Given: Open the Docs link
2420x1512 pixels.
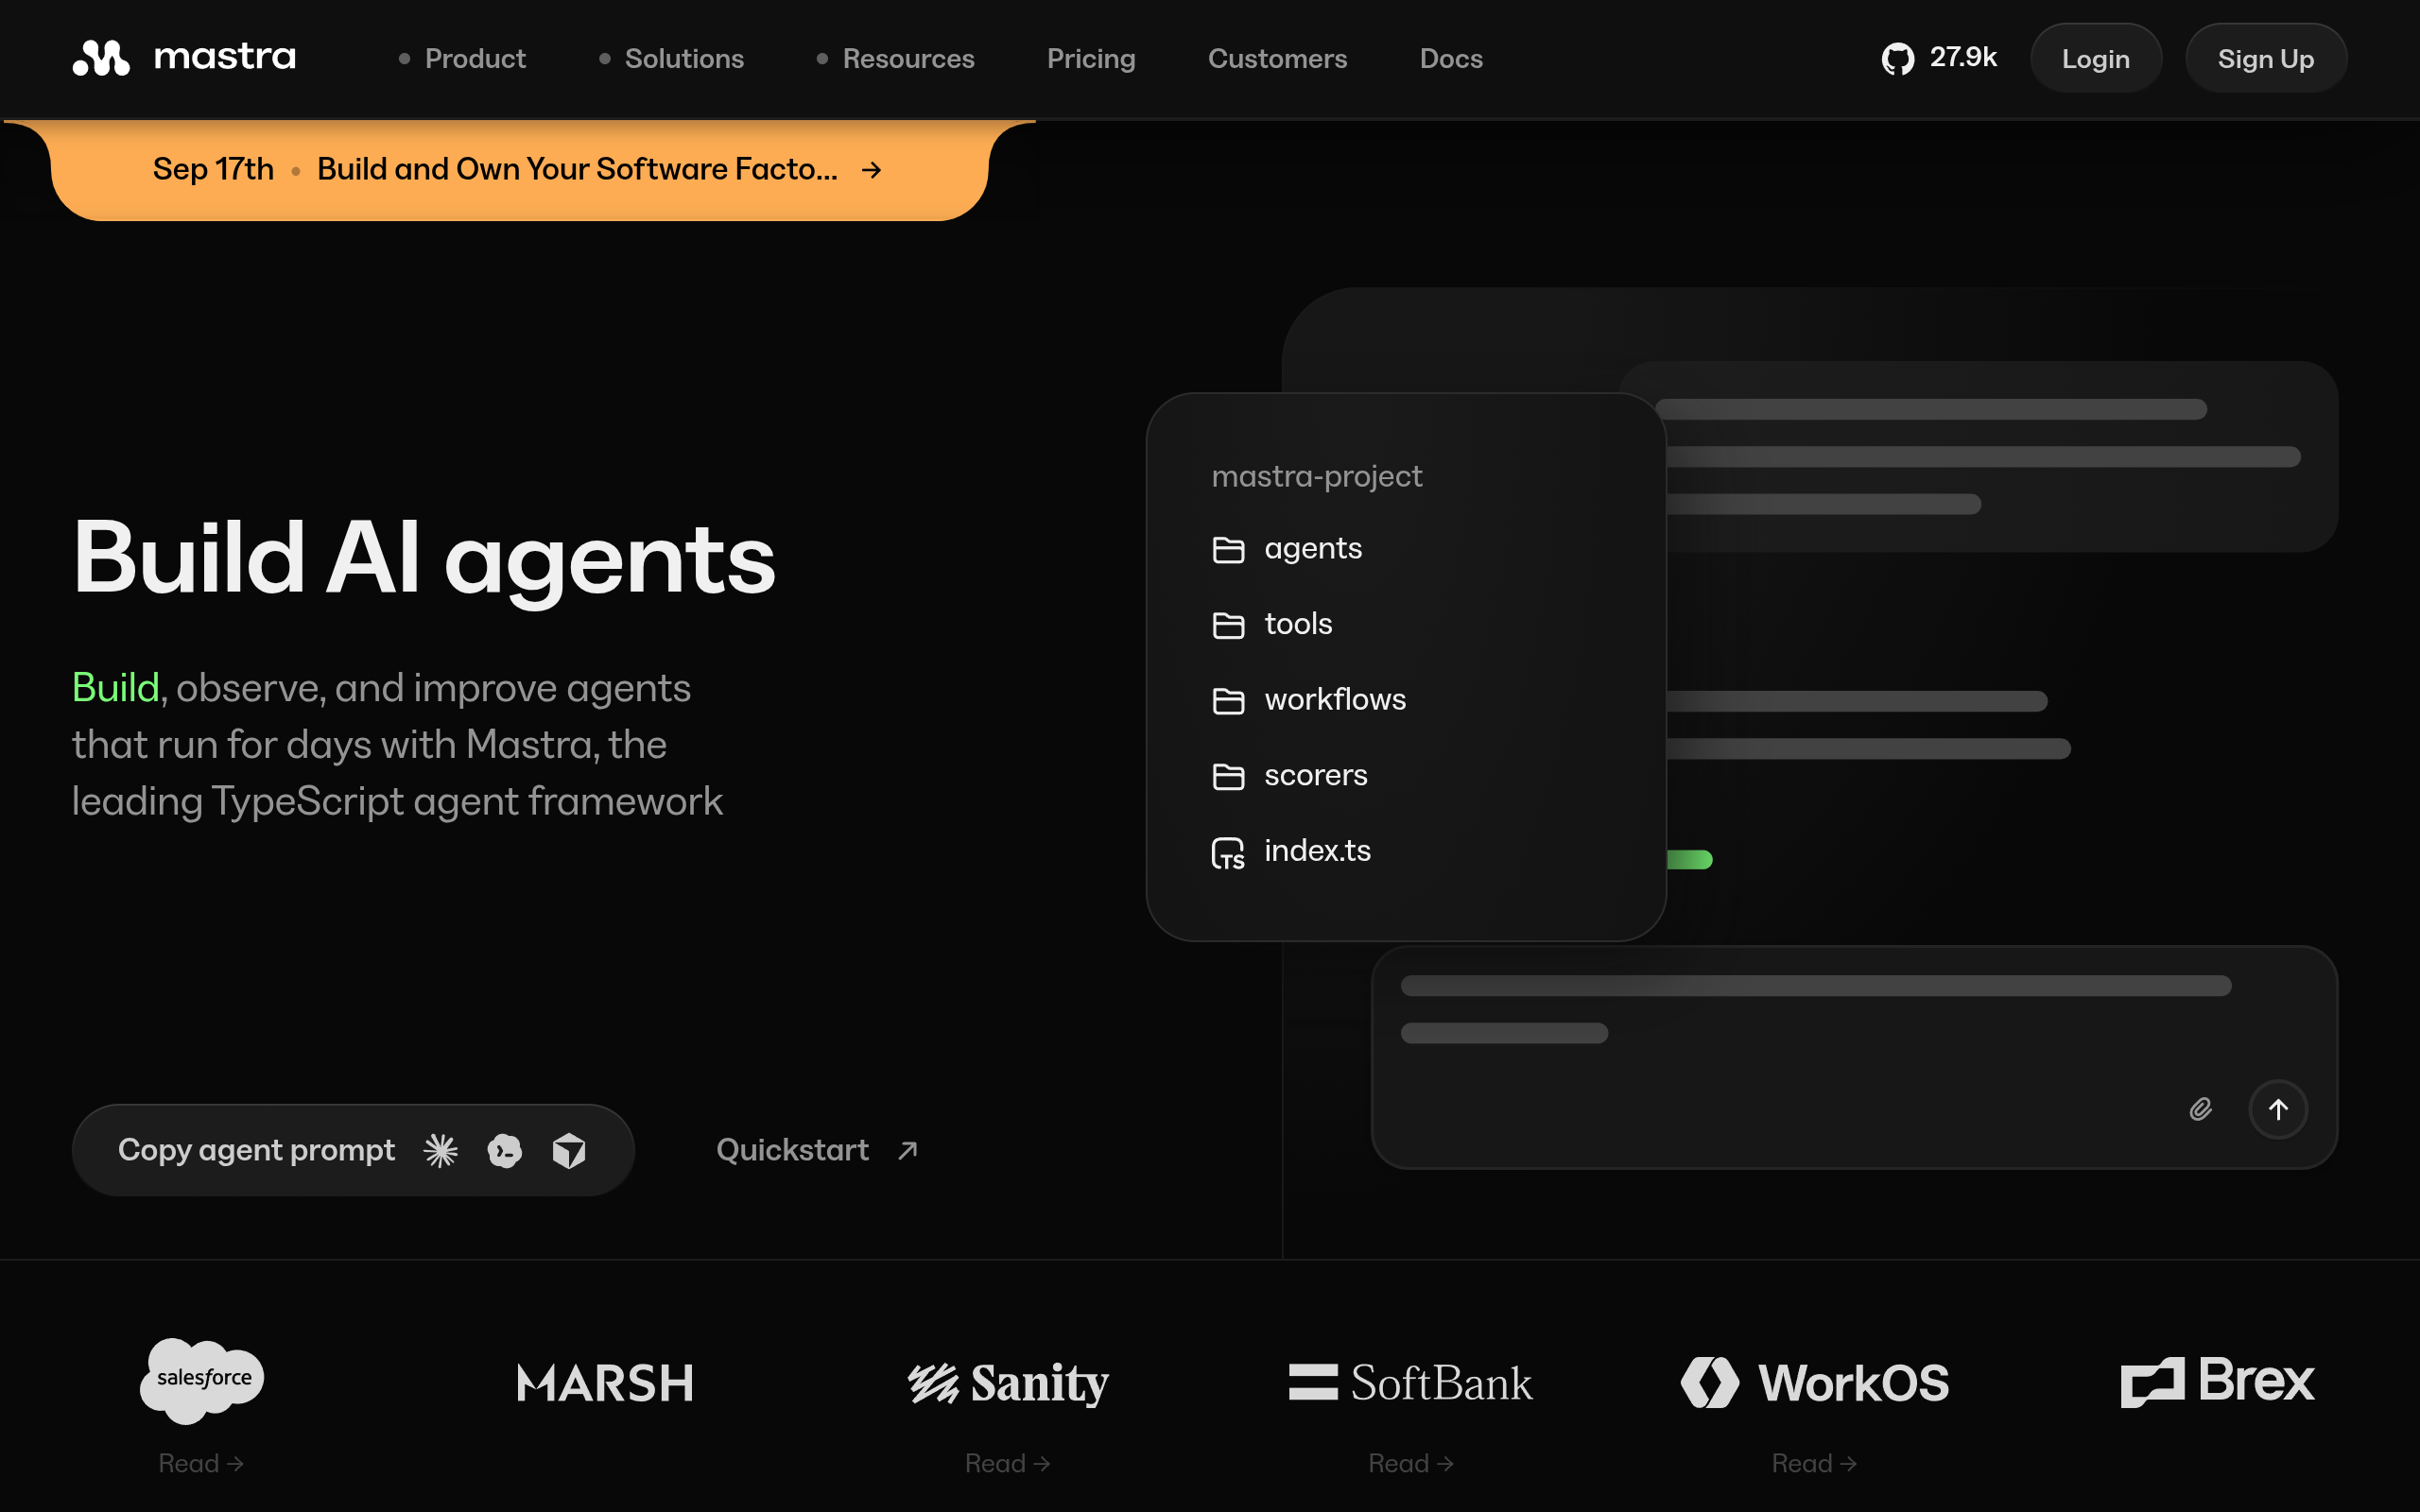Looking at the screenshot, I should pyautogui.click(x=1451, y=59).
